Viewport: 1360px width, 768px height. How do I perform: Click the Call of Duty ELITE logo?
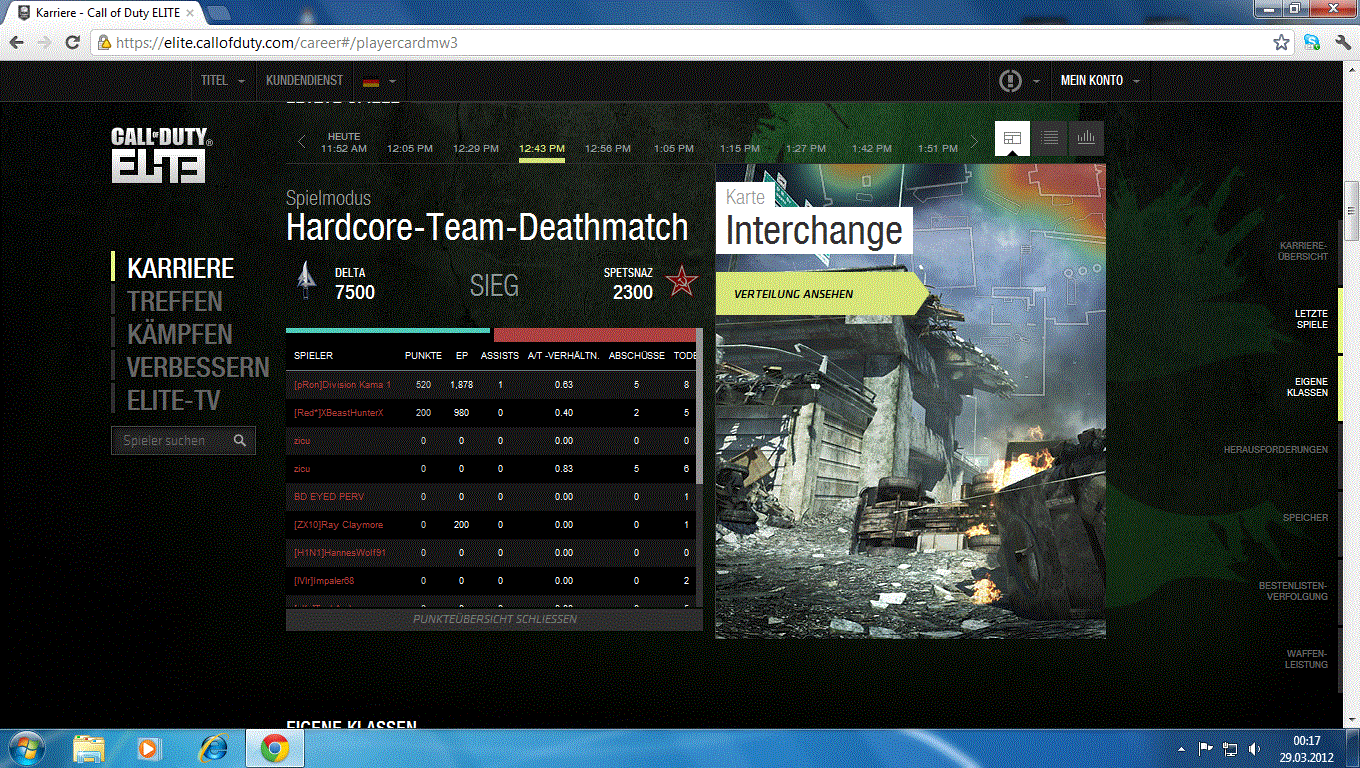161,155
